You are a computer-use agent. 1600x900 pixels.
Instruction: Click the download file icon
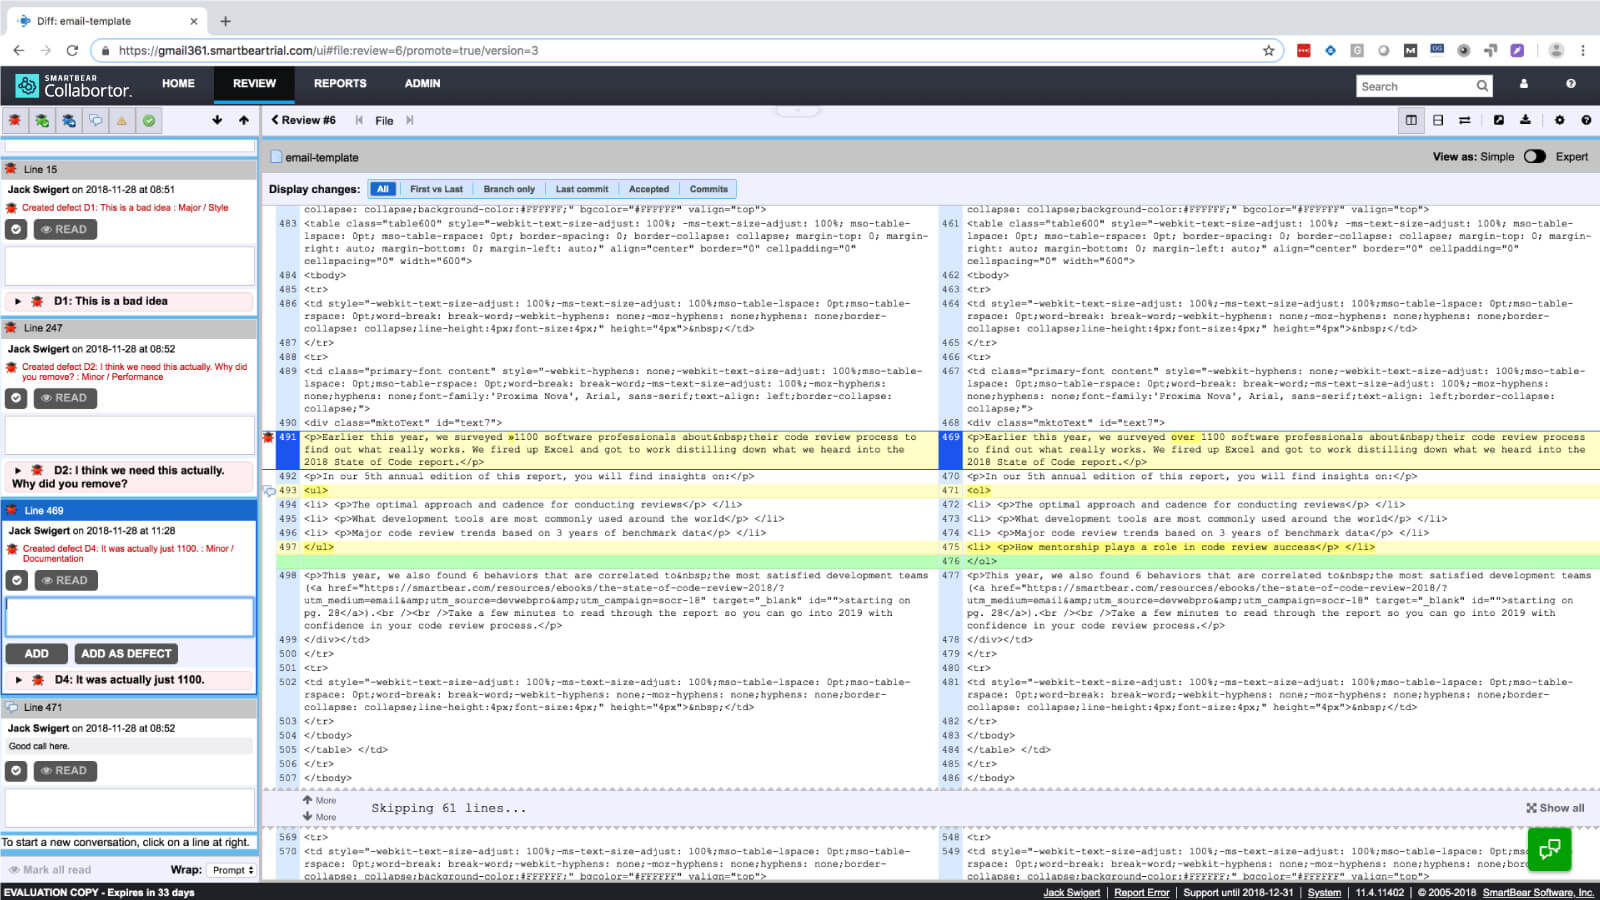(1525, 120)
